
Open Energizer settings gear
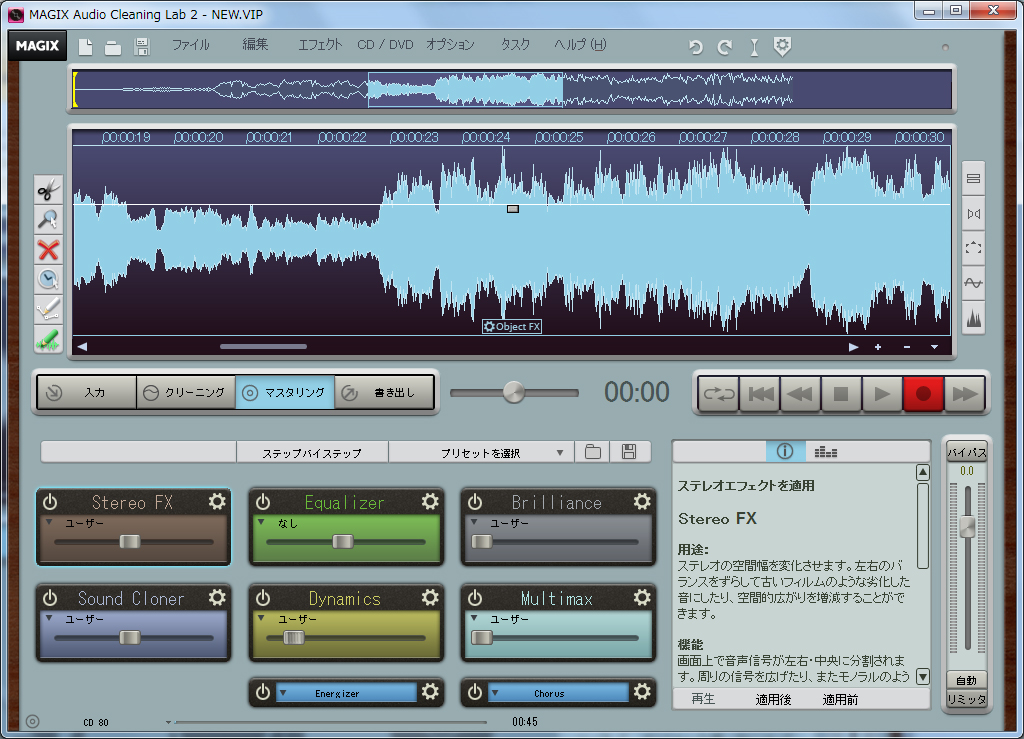(x=430, y=692)
